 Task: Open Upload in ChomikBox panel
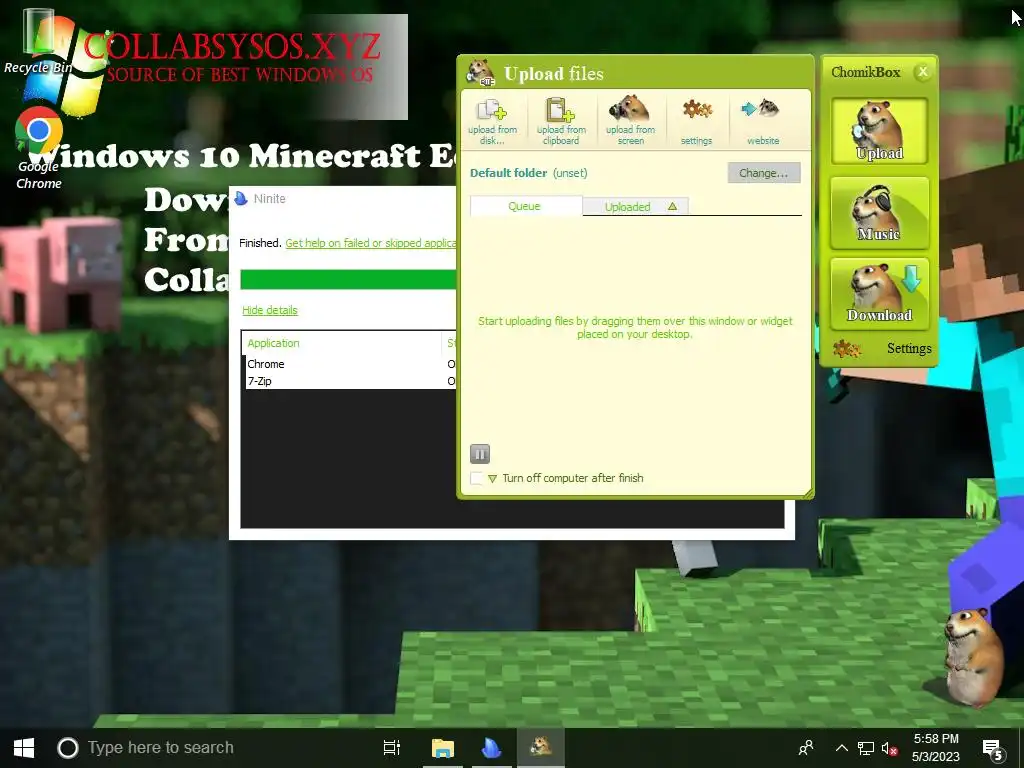(879, 131)
